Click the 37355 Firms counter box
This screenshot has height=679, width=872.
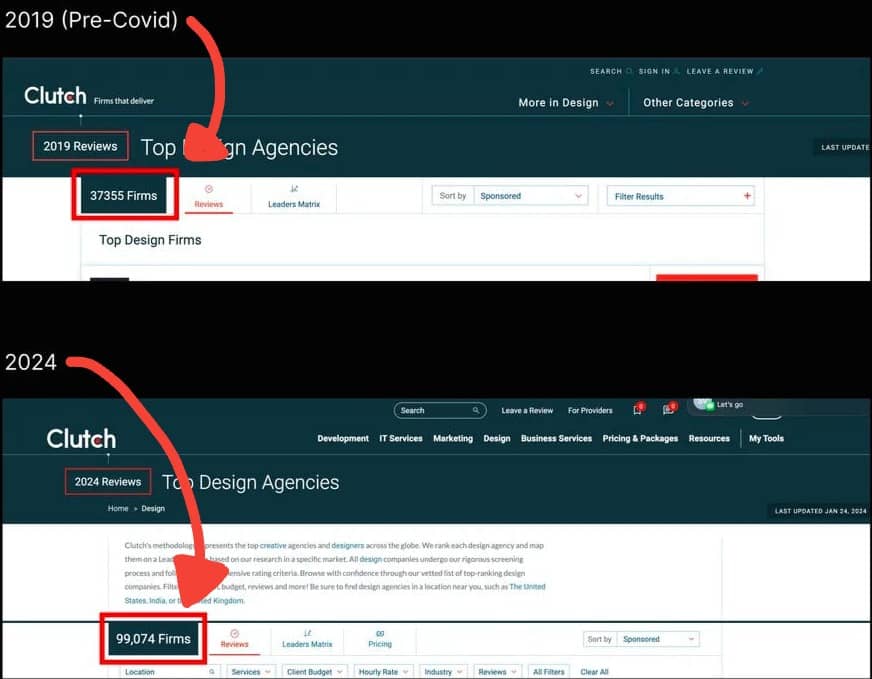tap(123, 195)
